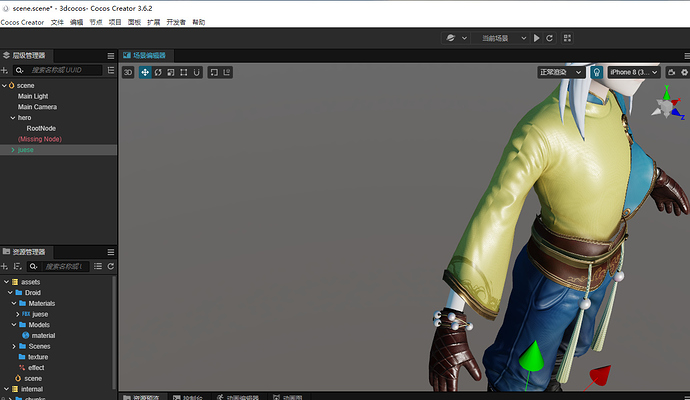This screenshot has height=400, width=690.
Task: Open the QR code preview icon
Action: pyautogui.click(x=567, y=38)
